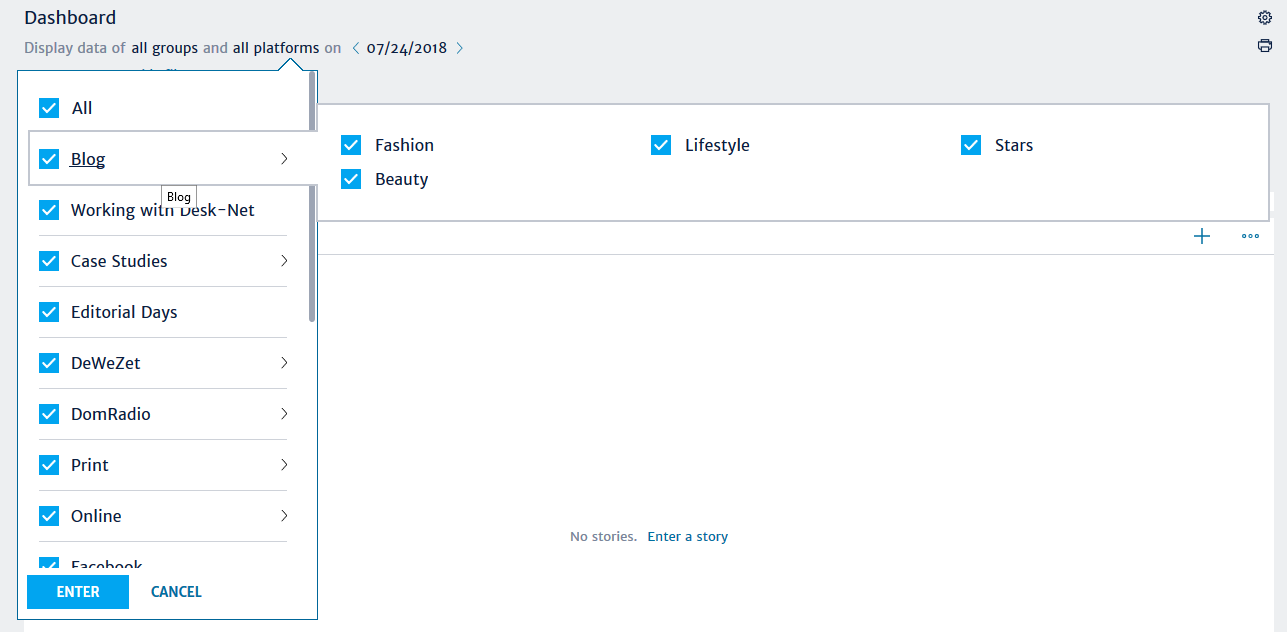Open the all groups filter dropdown
Viewport: 1287px width, 632px height.
(165, 48)
